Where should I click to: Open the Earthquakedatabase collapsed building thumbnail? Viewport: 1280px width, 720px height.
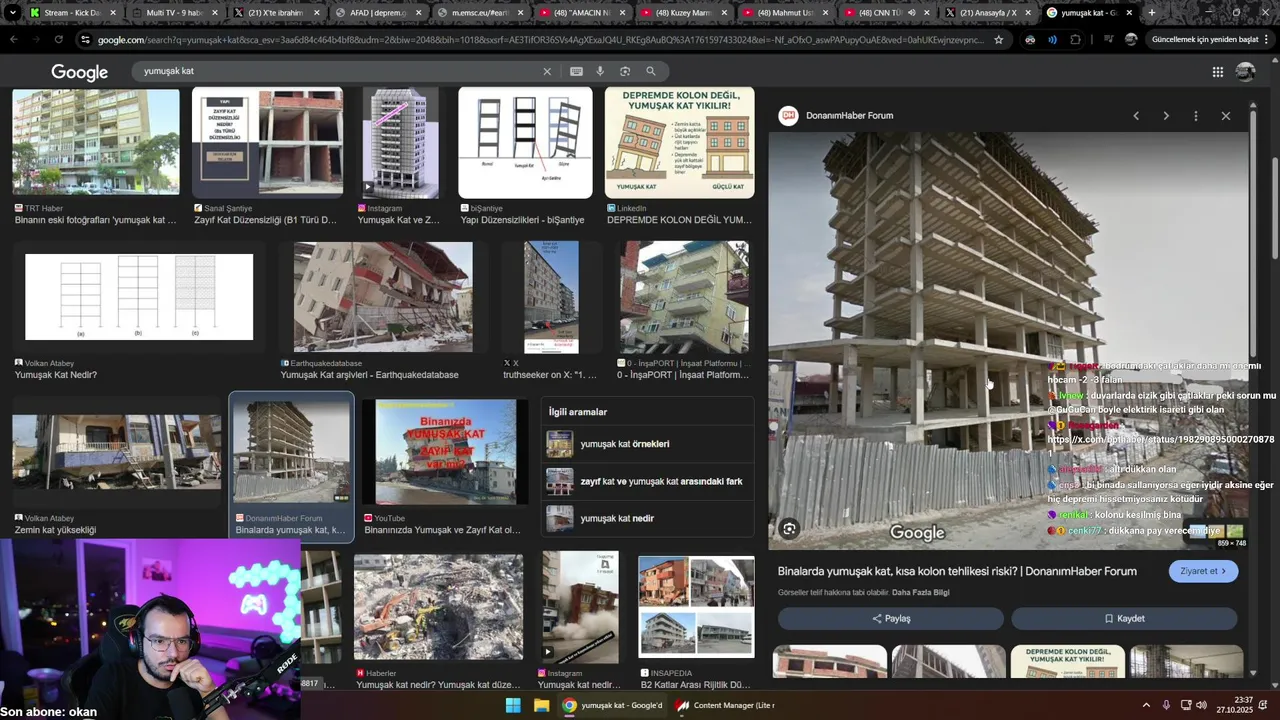click(383, 297)
